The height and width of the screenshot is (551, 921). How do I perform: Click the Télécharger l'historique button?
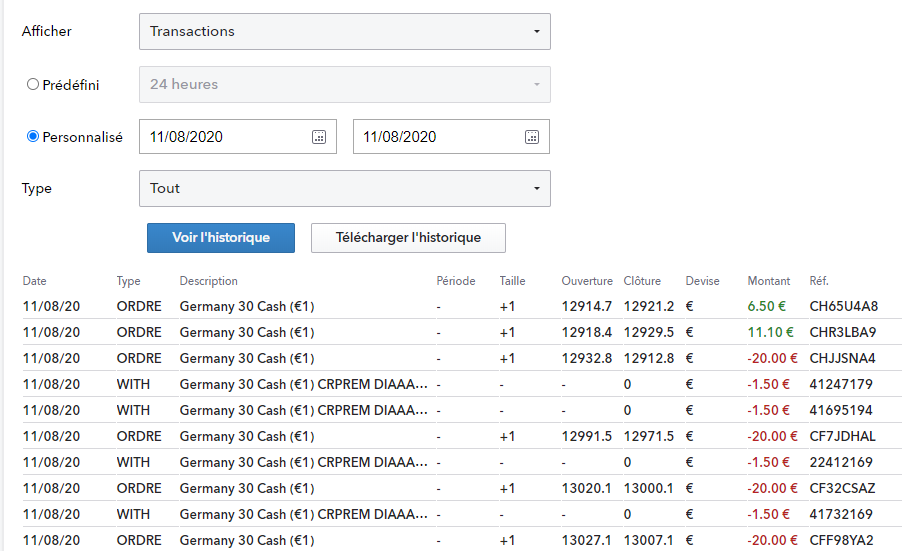click(408, 238)
